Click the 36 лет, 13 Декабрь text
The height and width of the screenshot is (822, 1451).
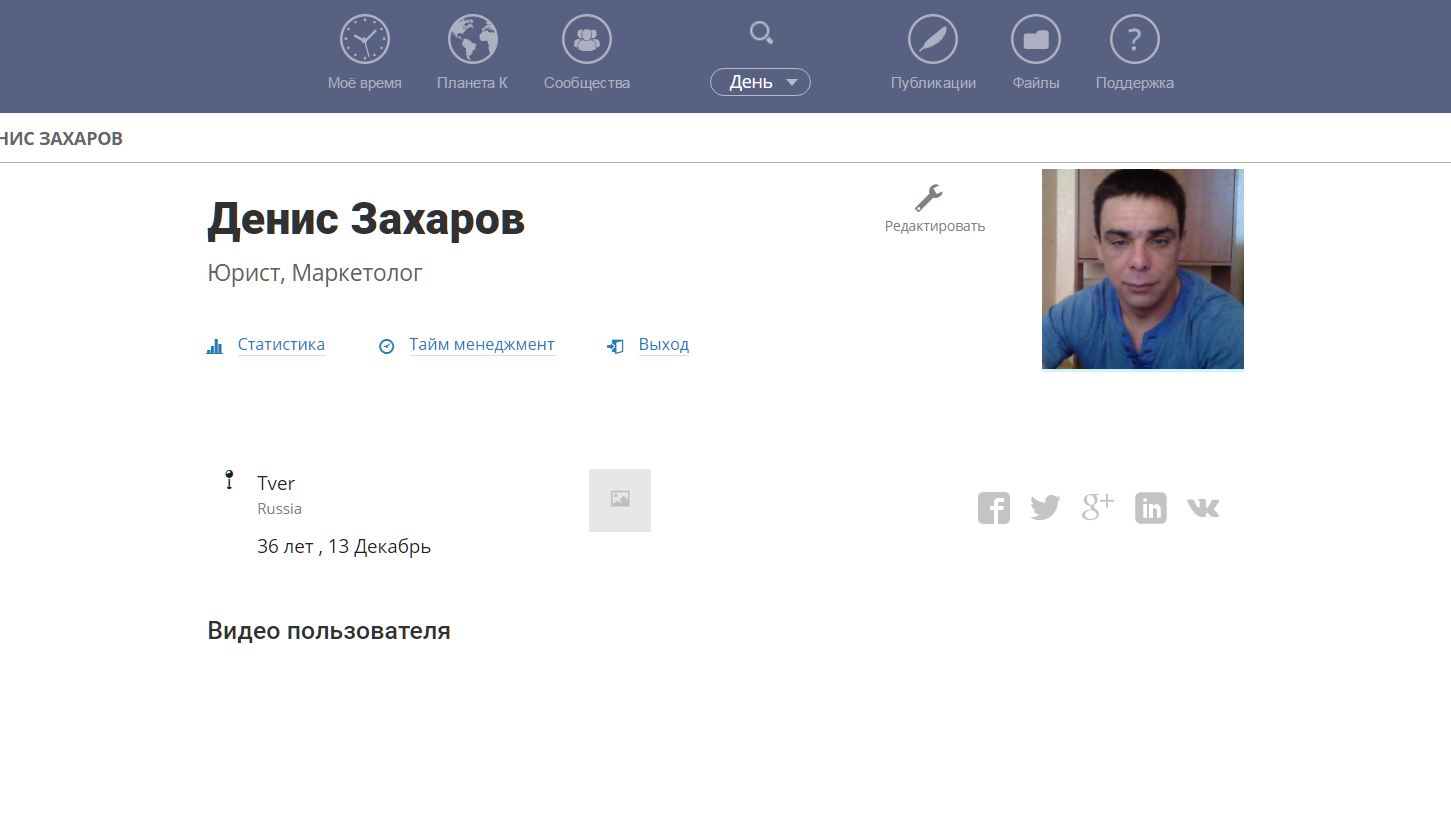(x=344, y=546)
